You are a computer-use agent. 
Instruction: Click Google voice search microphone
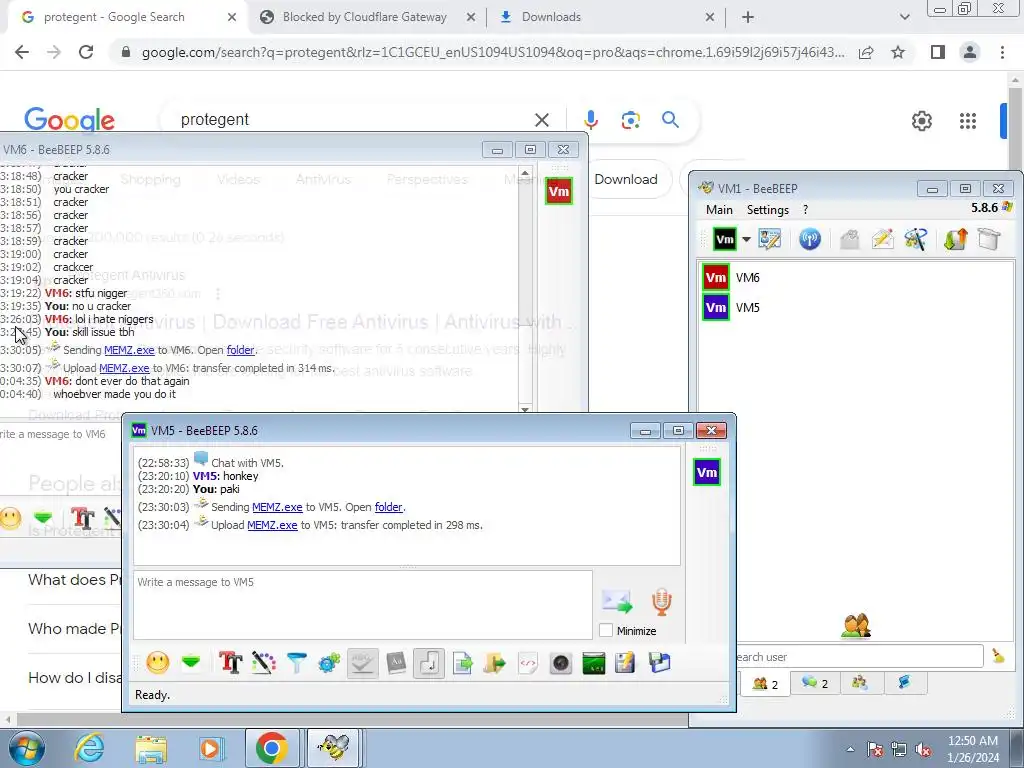[x=591, y=120]
